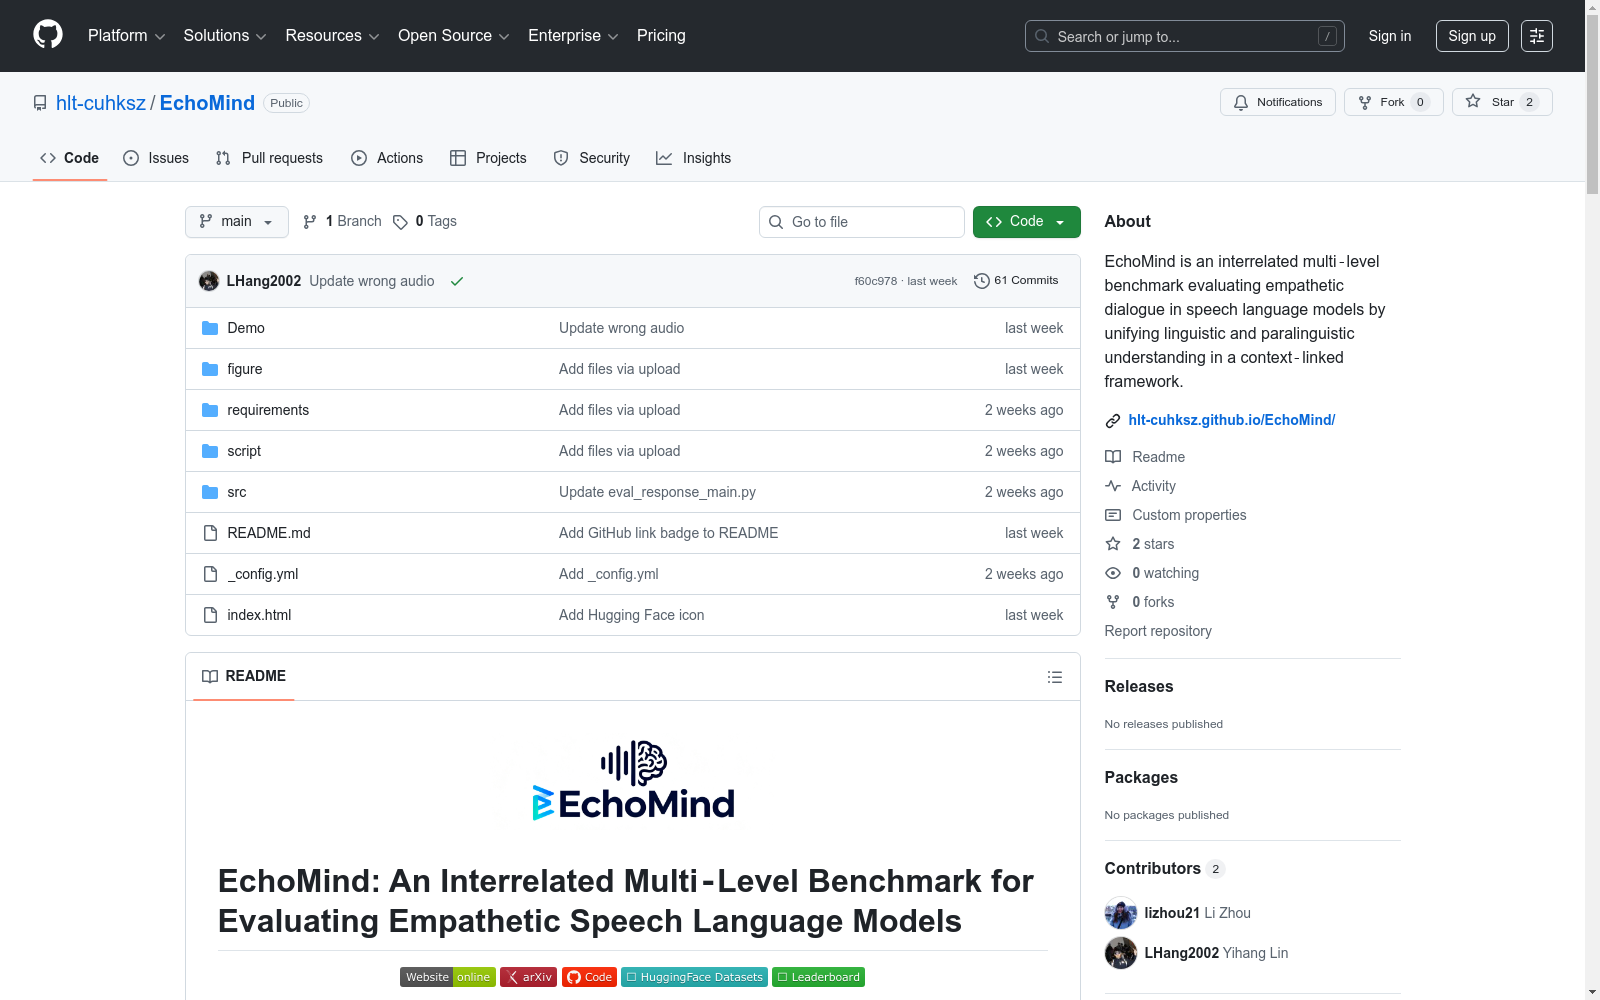Click the Pricing link
This screenshot has height=1000, width=1600.
pos(661,36)
